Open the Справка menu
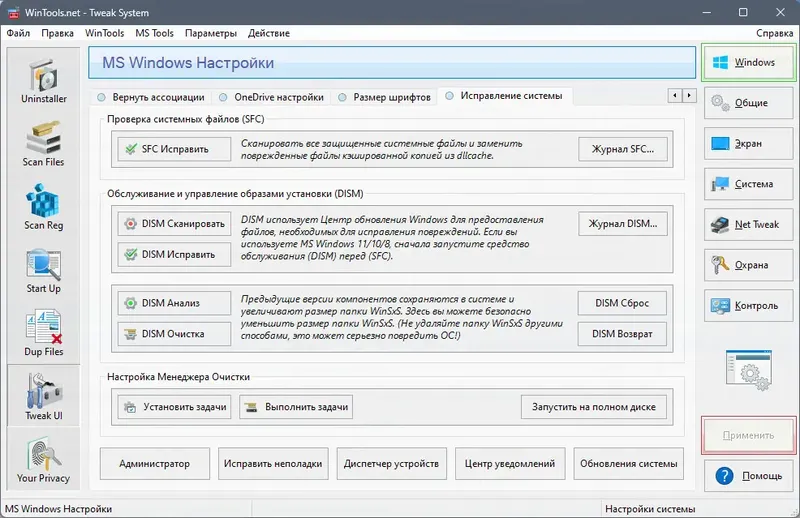 (774, 33)
